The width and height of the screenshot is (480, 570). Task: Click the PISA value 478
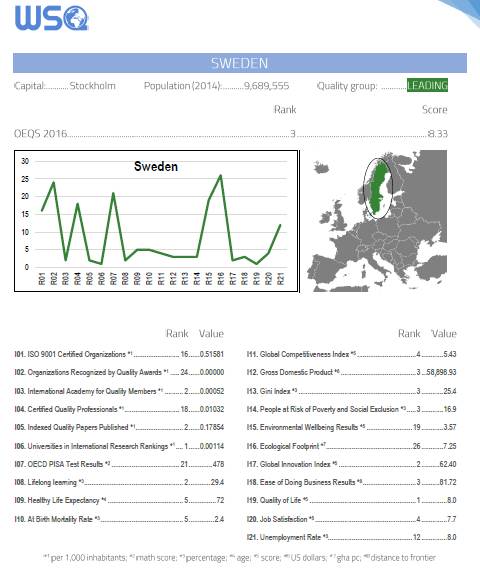click(218, 464)
